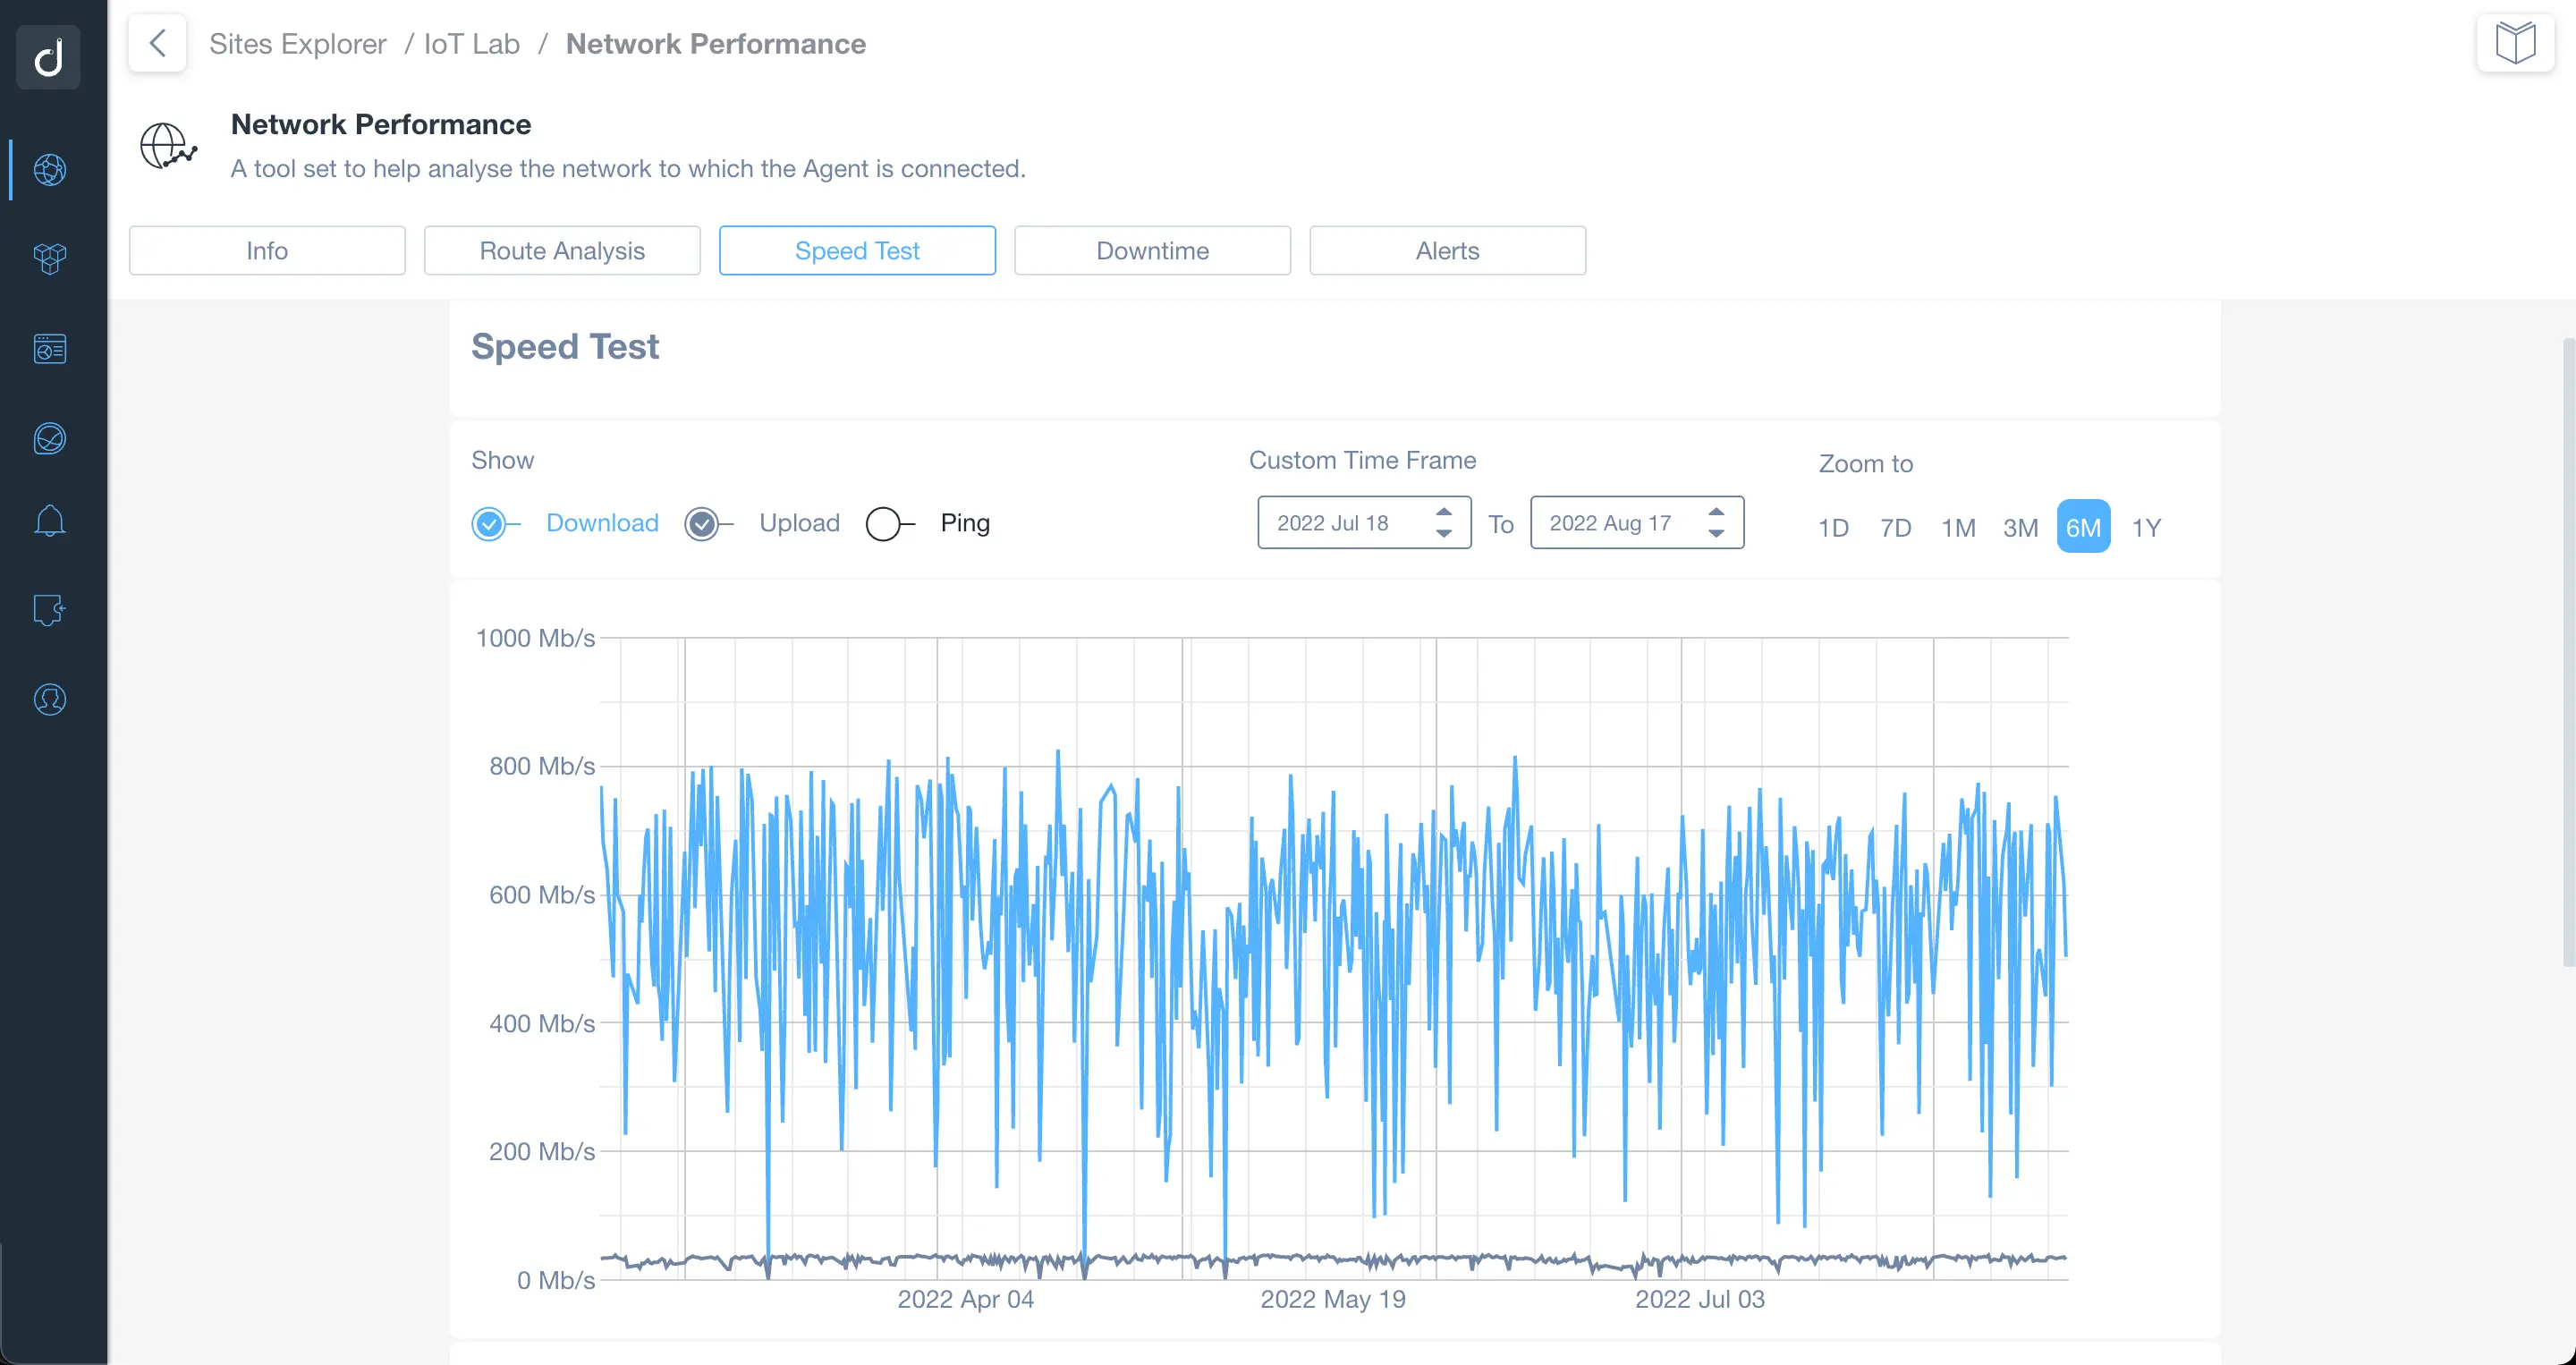
Task: Open the Network section in the sidebar
Action: [x=49, y=170]
